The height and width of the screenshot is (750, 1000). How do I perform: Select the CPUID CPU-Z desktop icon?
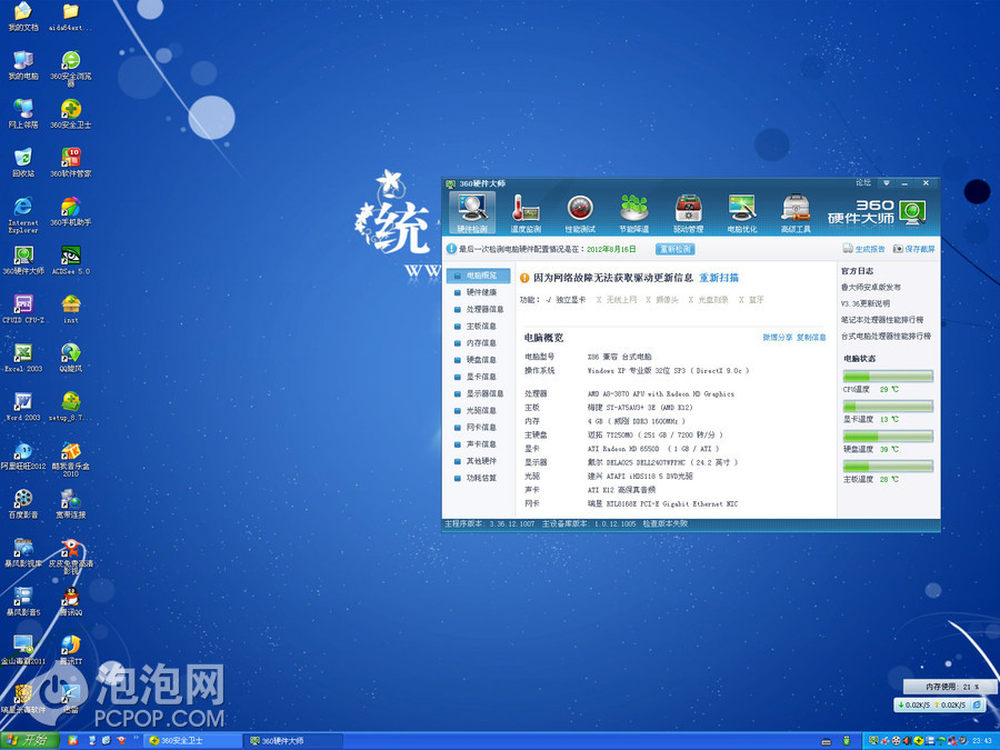pyautogui.click(x=23, y=309)
